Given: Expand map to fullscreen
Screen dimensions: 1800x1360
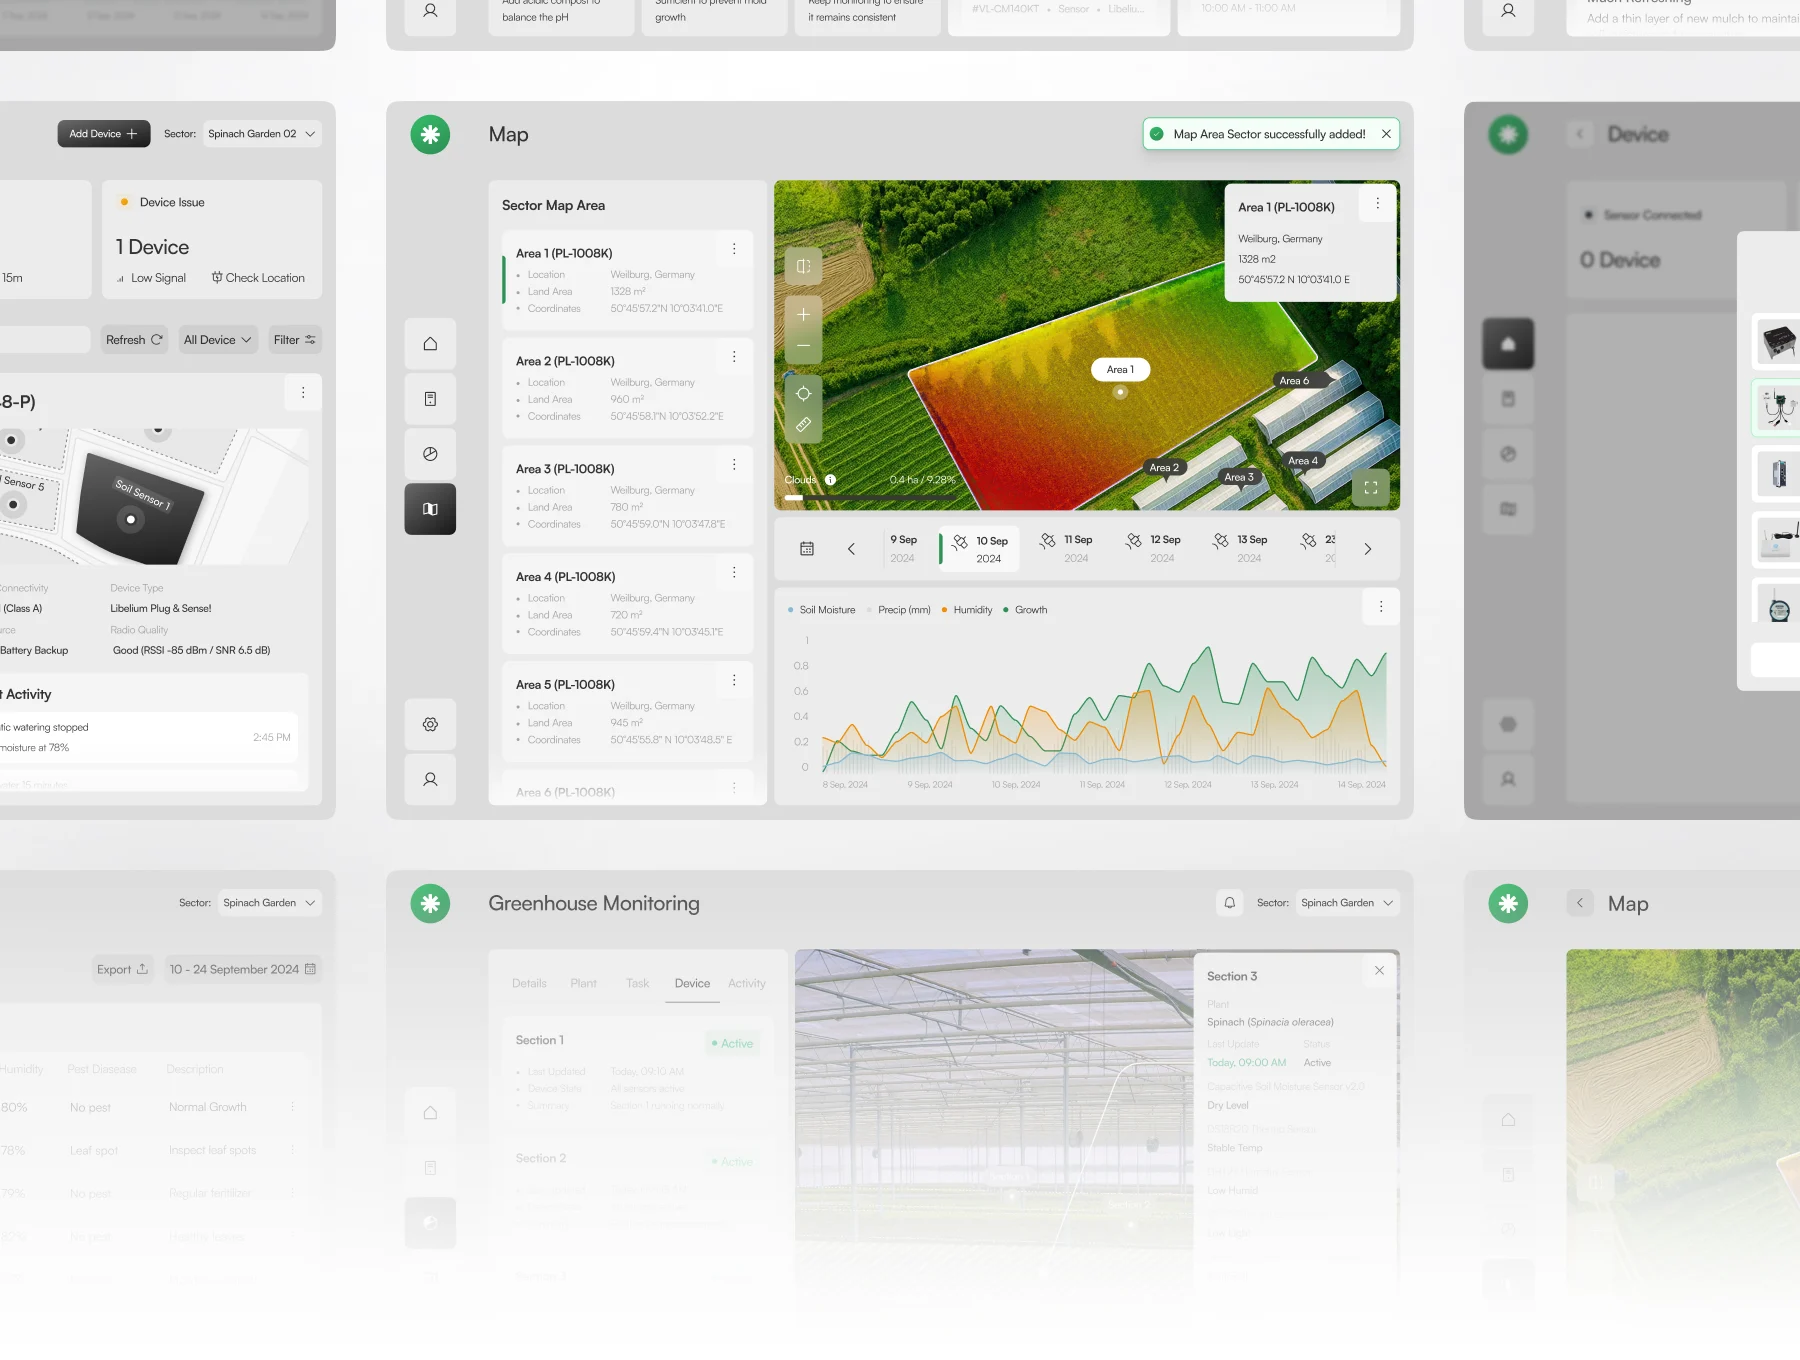Looking at the screenshot, I should (1371, 488).
